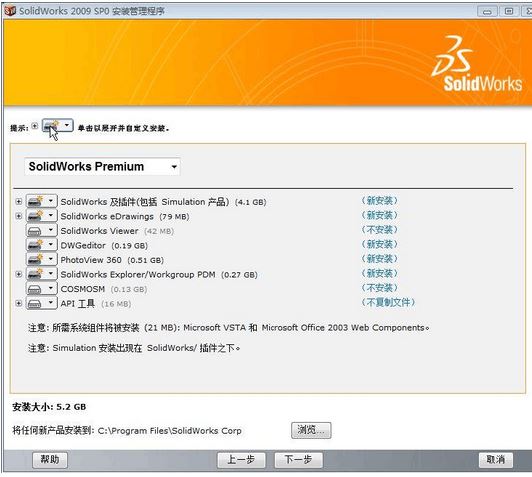Select the SolidWorks Viewer (42 MB) row text
The image size is (532, 477).
117,231
